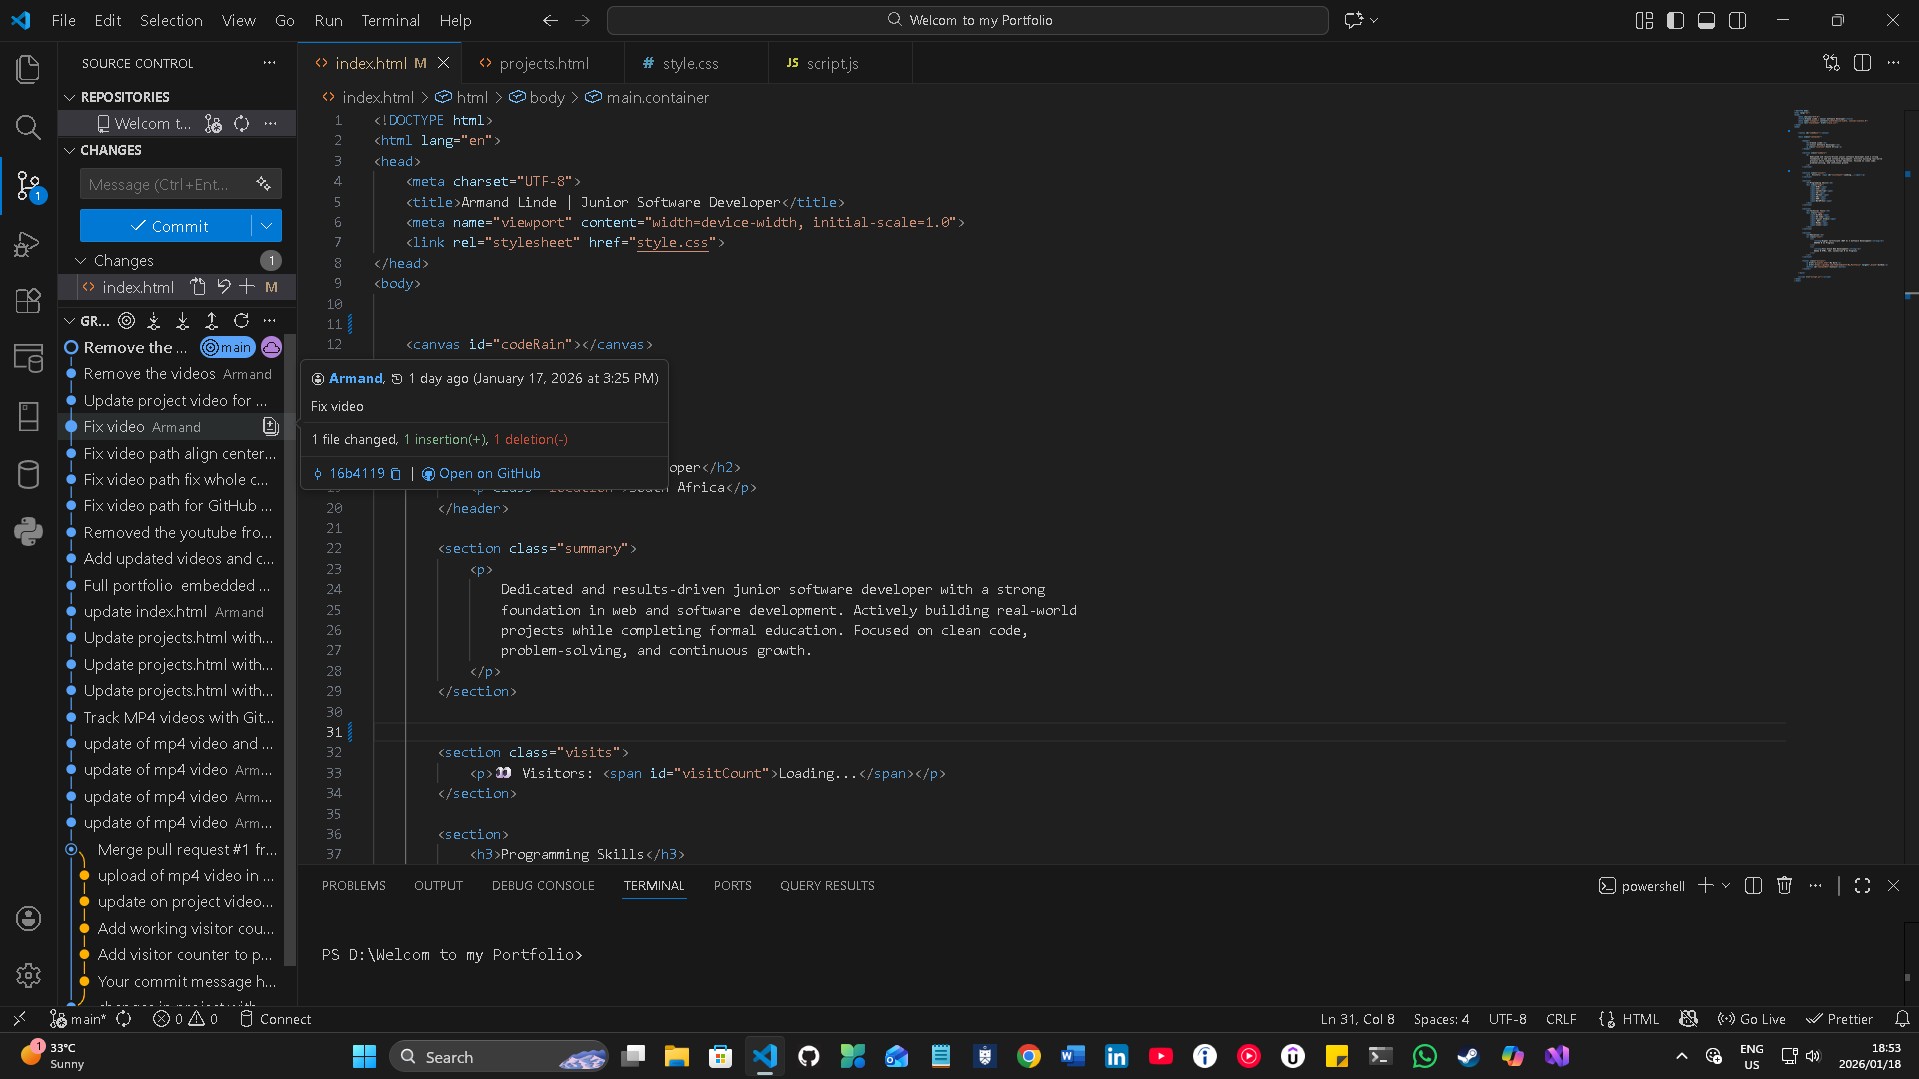
Task: Open the Commit dropdown arrow
Action: pos(265,225)
